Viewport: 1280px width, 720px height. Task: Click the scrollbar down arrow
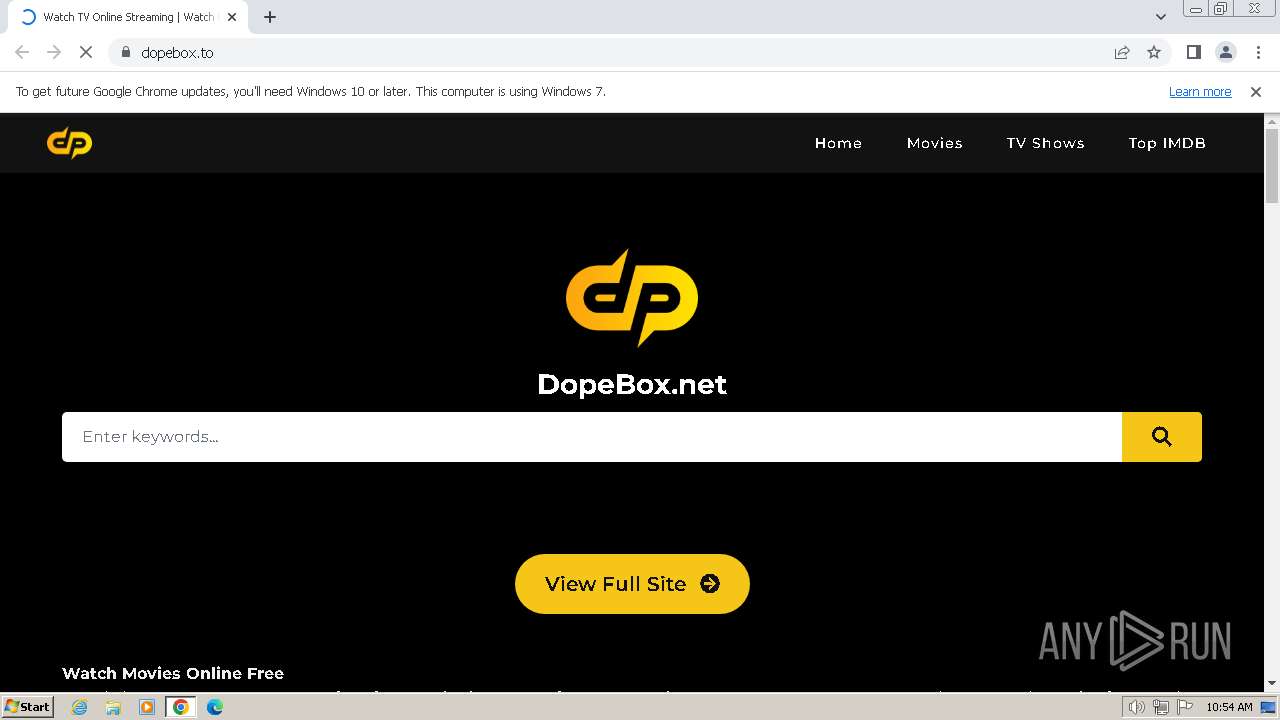[x=1272, y=684]
